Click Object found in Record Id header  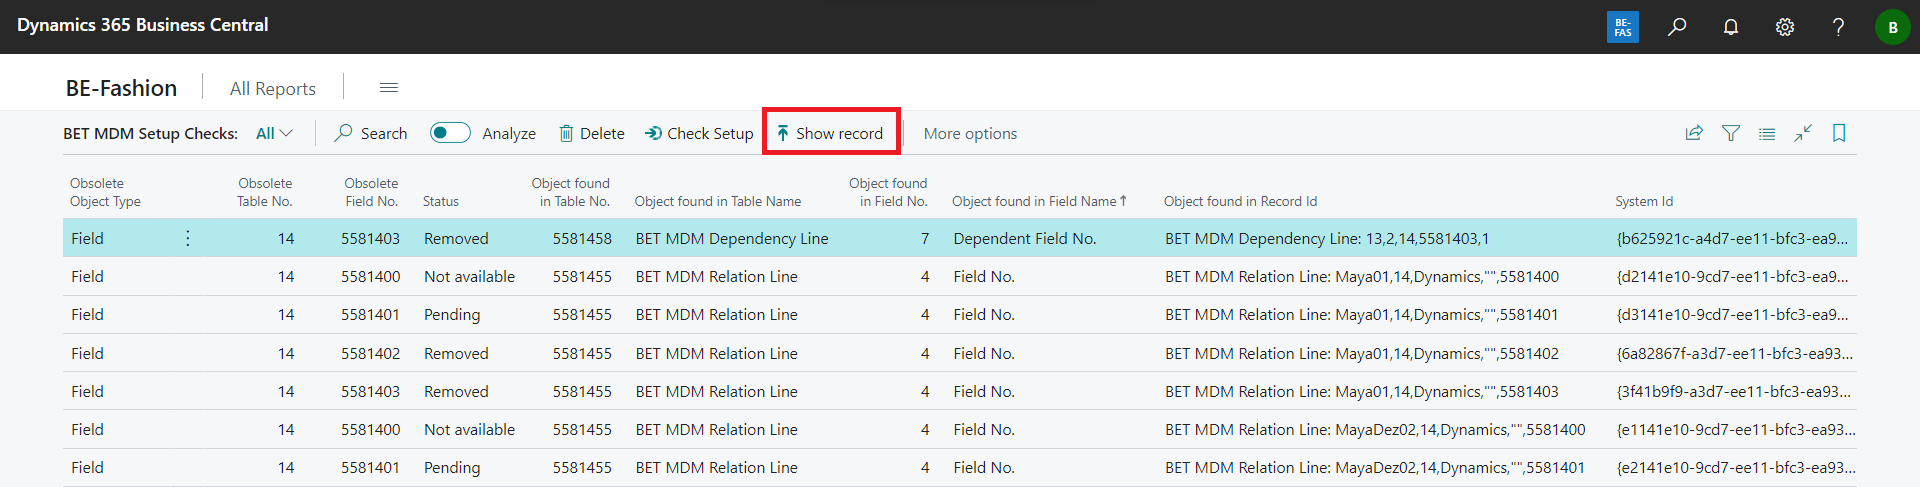(x=1240, y=201)
